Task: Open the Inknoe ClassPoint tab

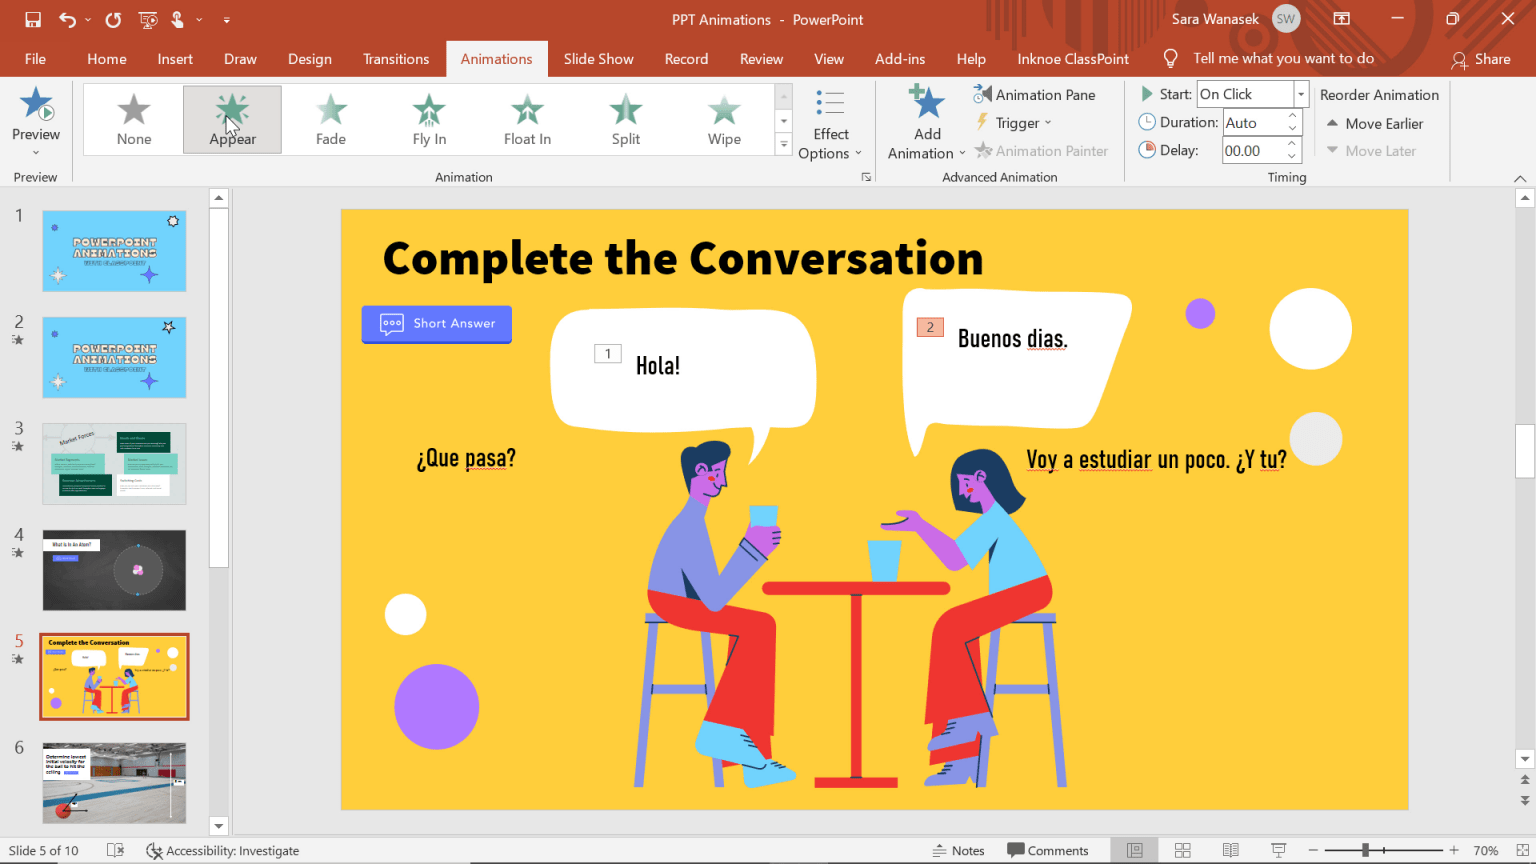Action: [x=1072, y=59]
